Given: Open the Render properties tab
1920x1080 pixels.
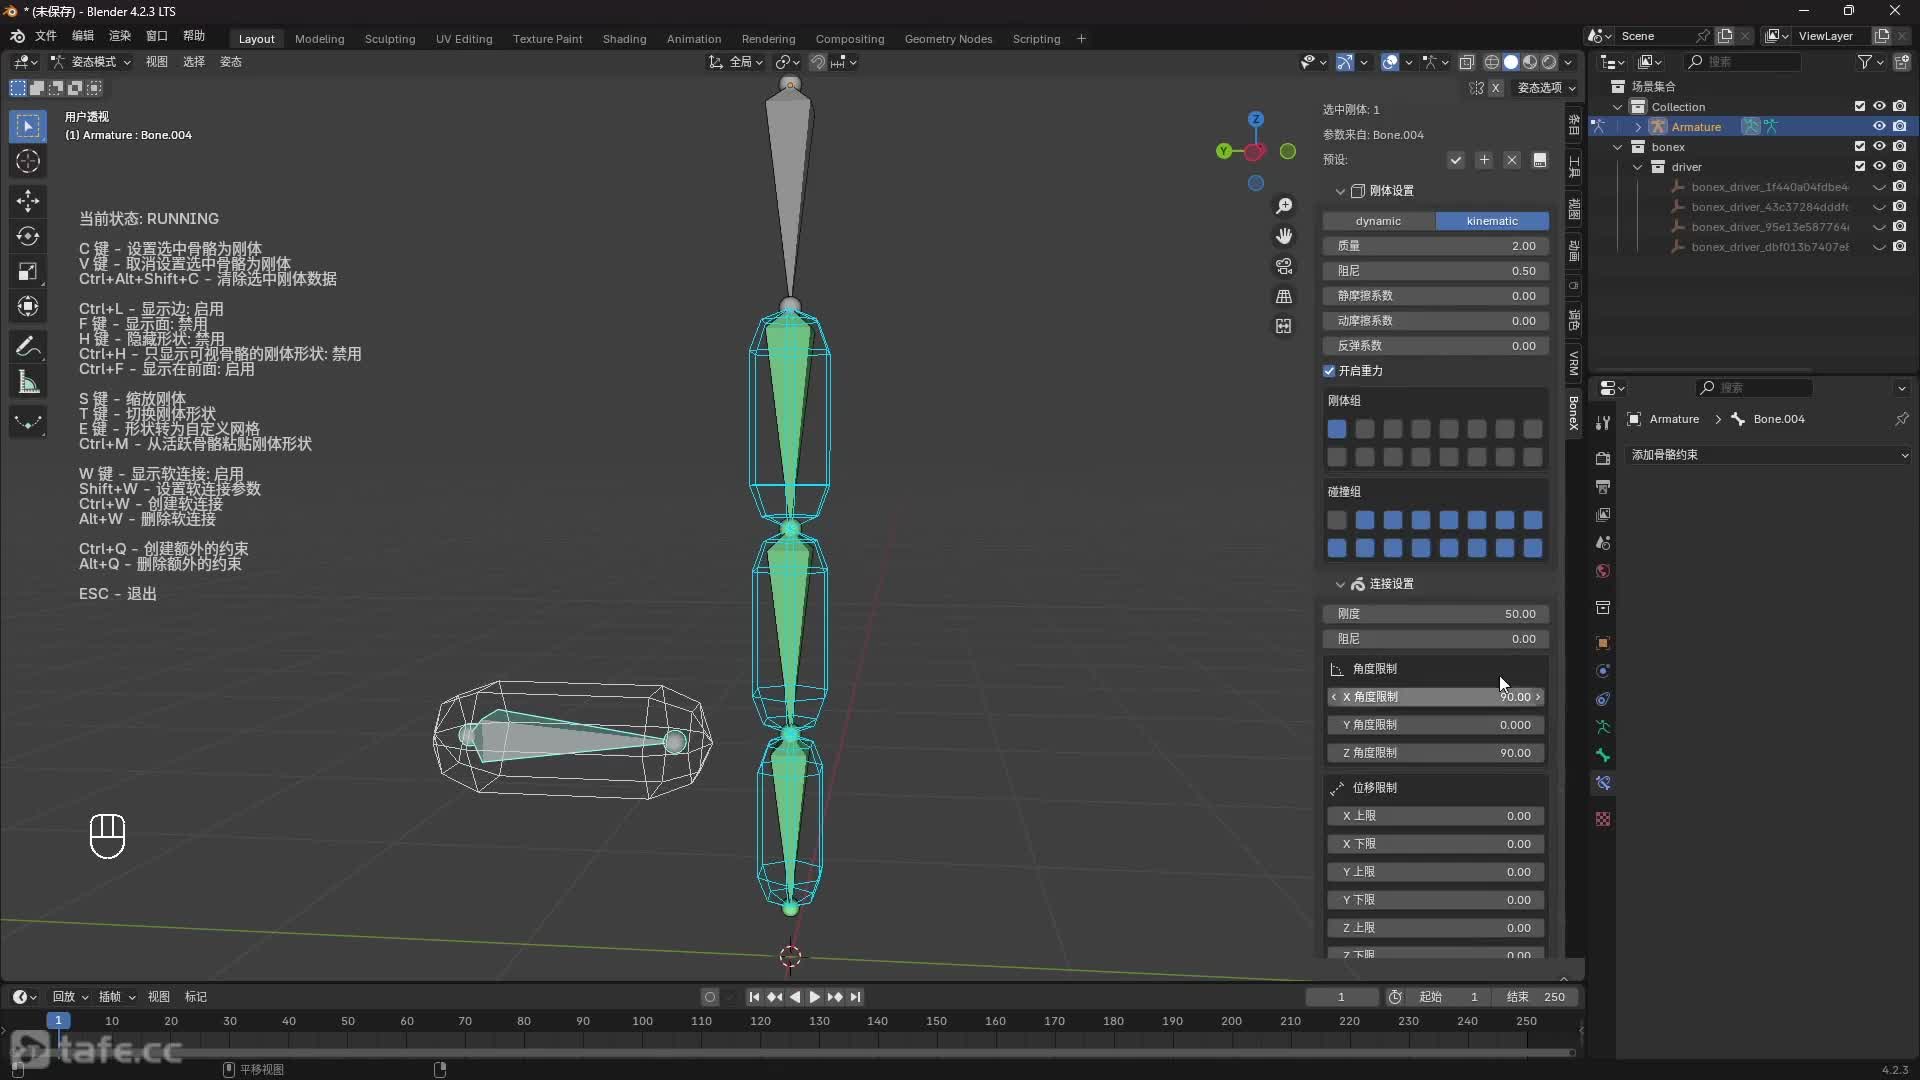Looking at the screenshot, I should coord(1603,458).
